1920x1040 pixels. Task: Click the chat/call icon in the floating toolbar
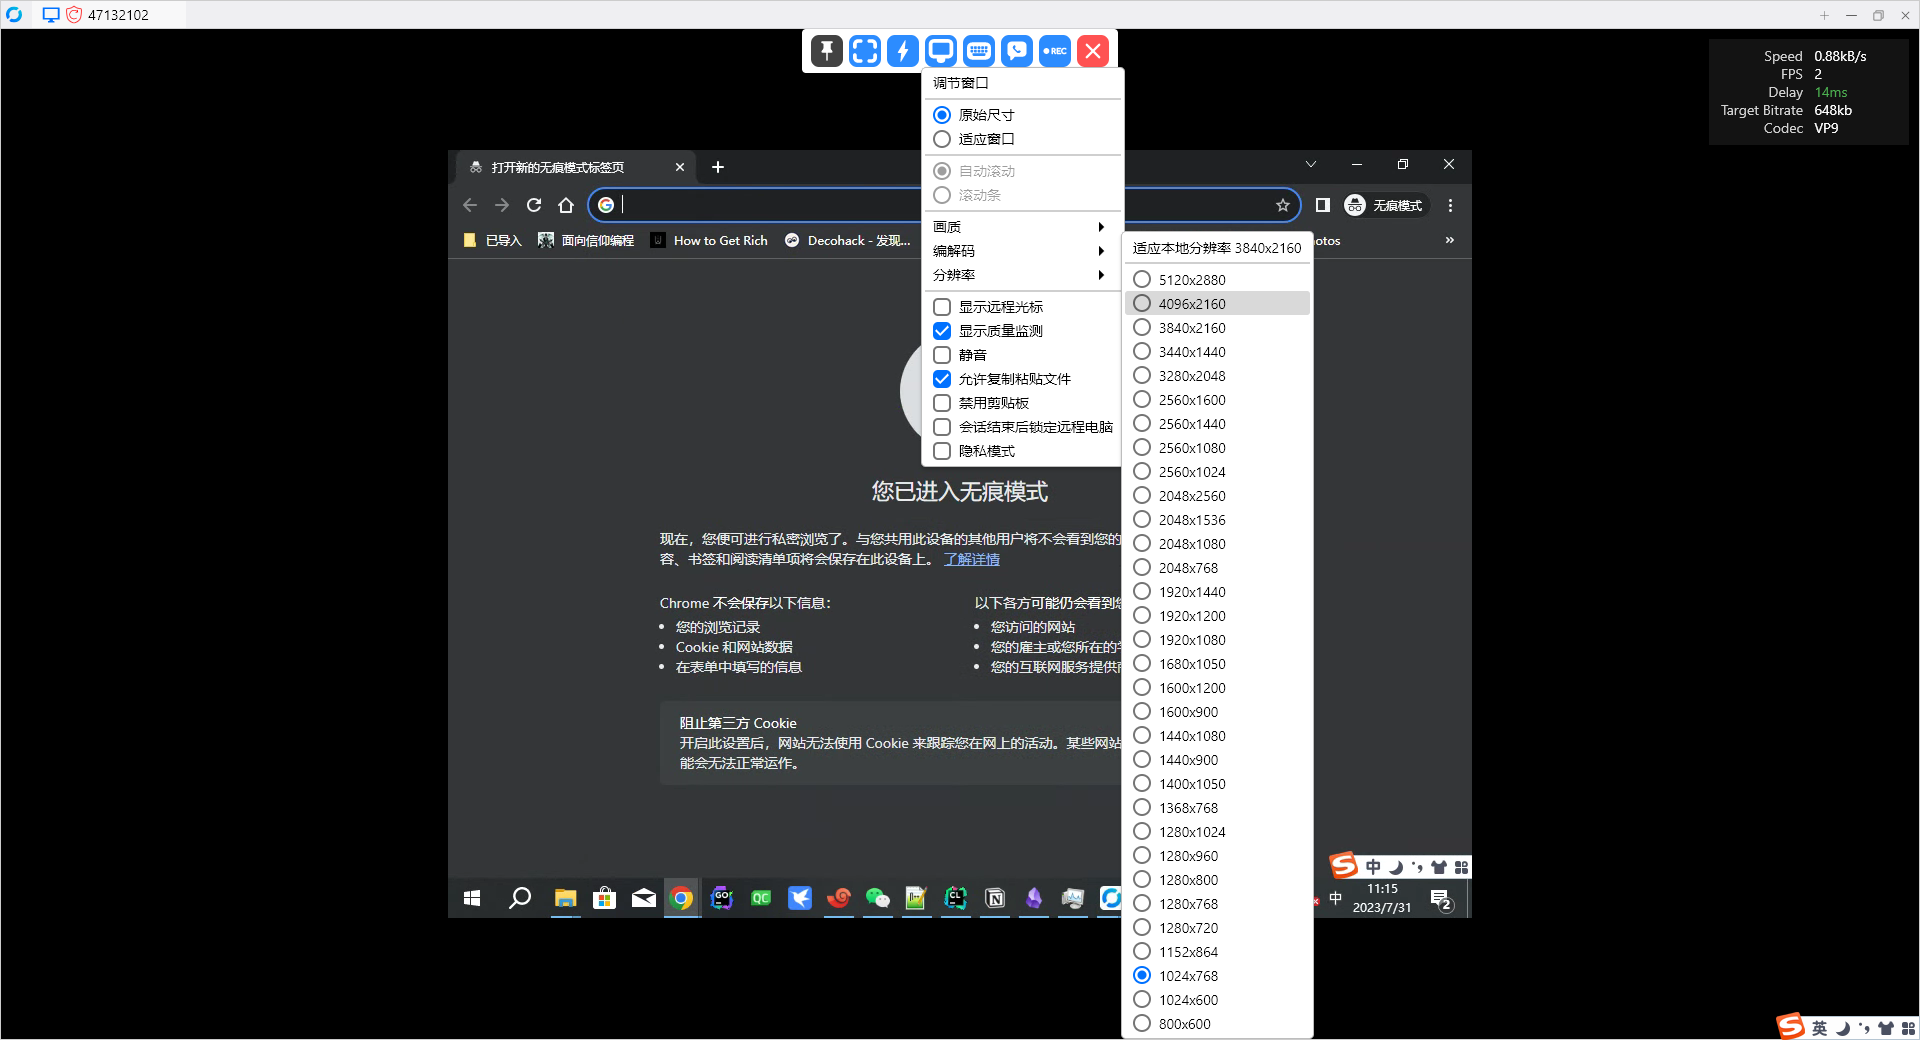(1016, 50)
